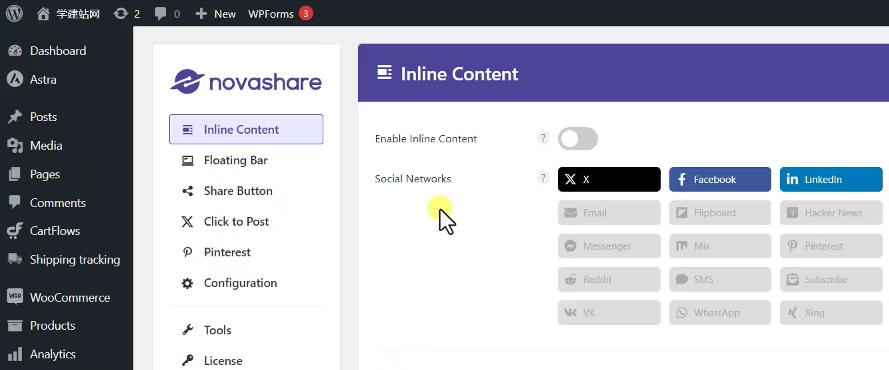
Task: Click the Pages icon in sidebar
Action: [x=15, y=175]
